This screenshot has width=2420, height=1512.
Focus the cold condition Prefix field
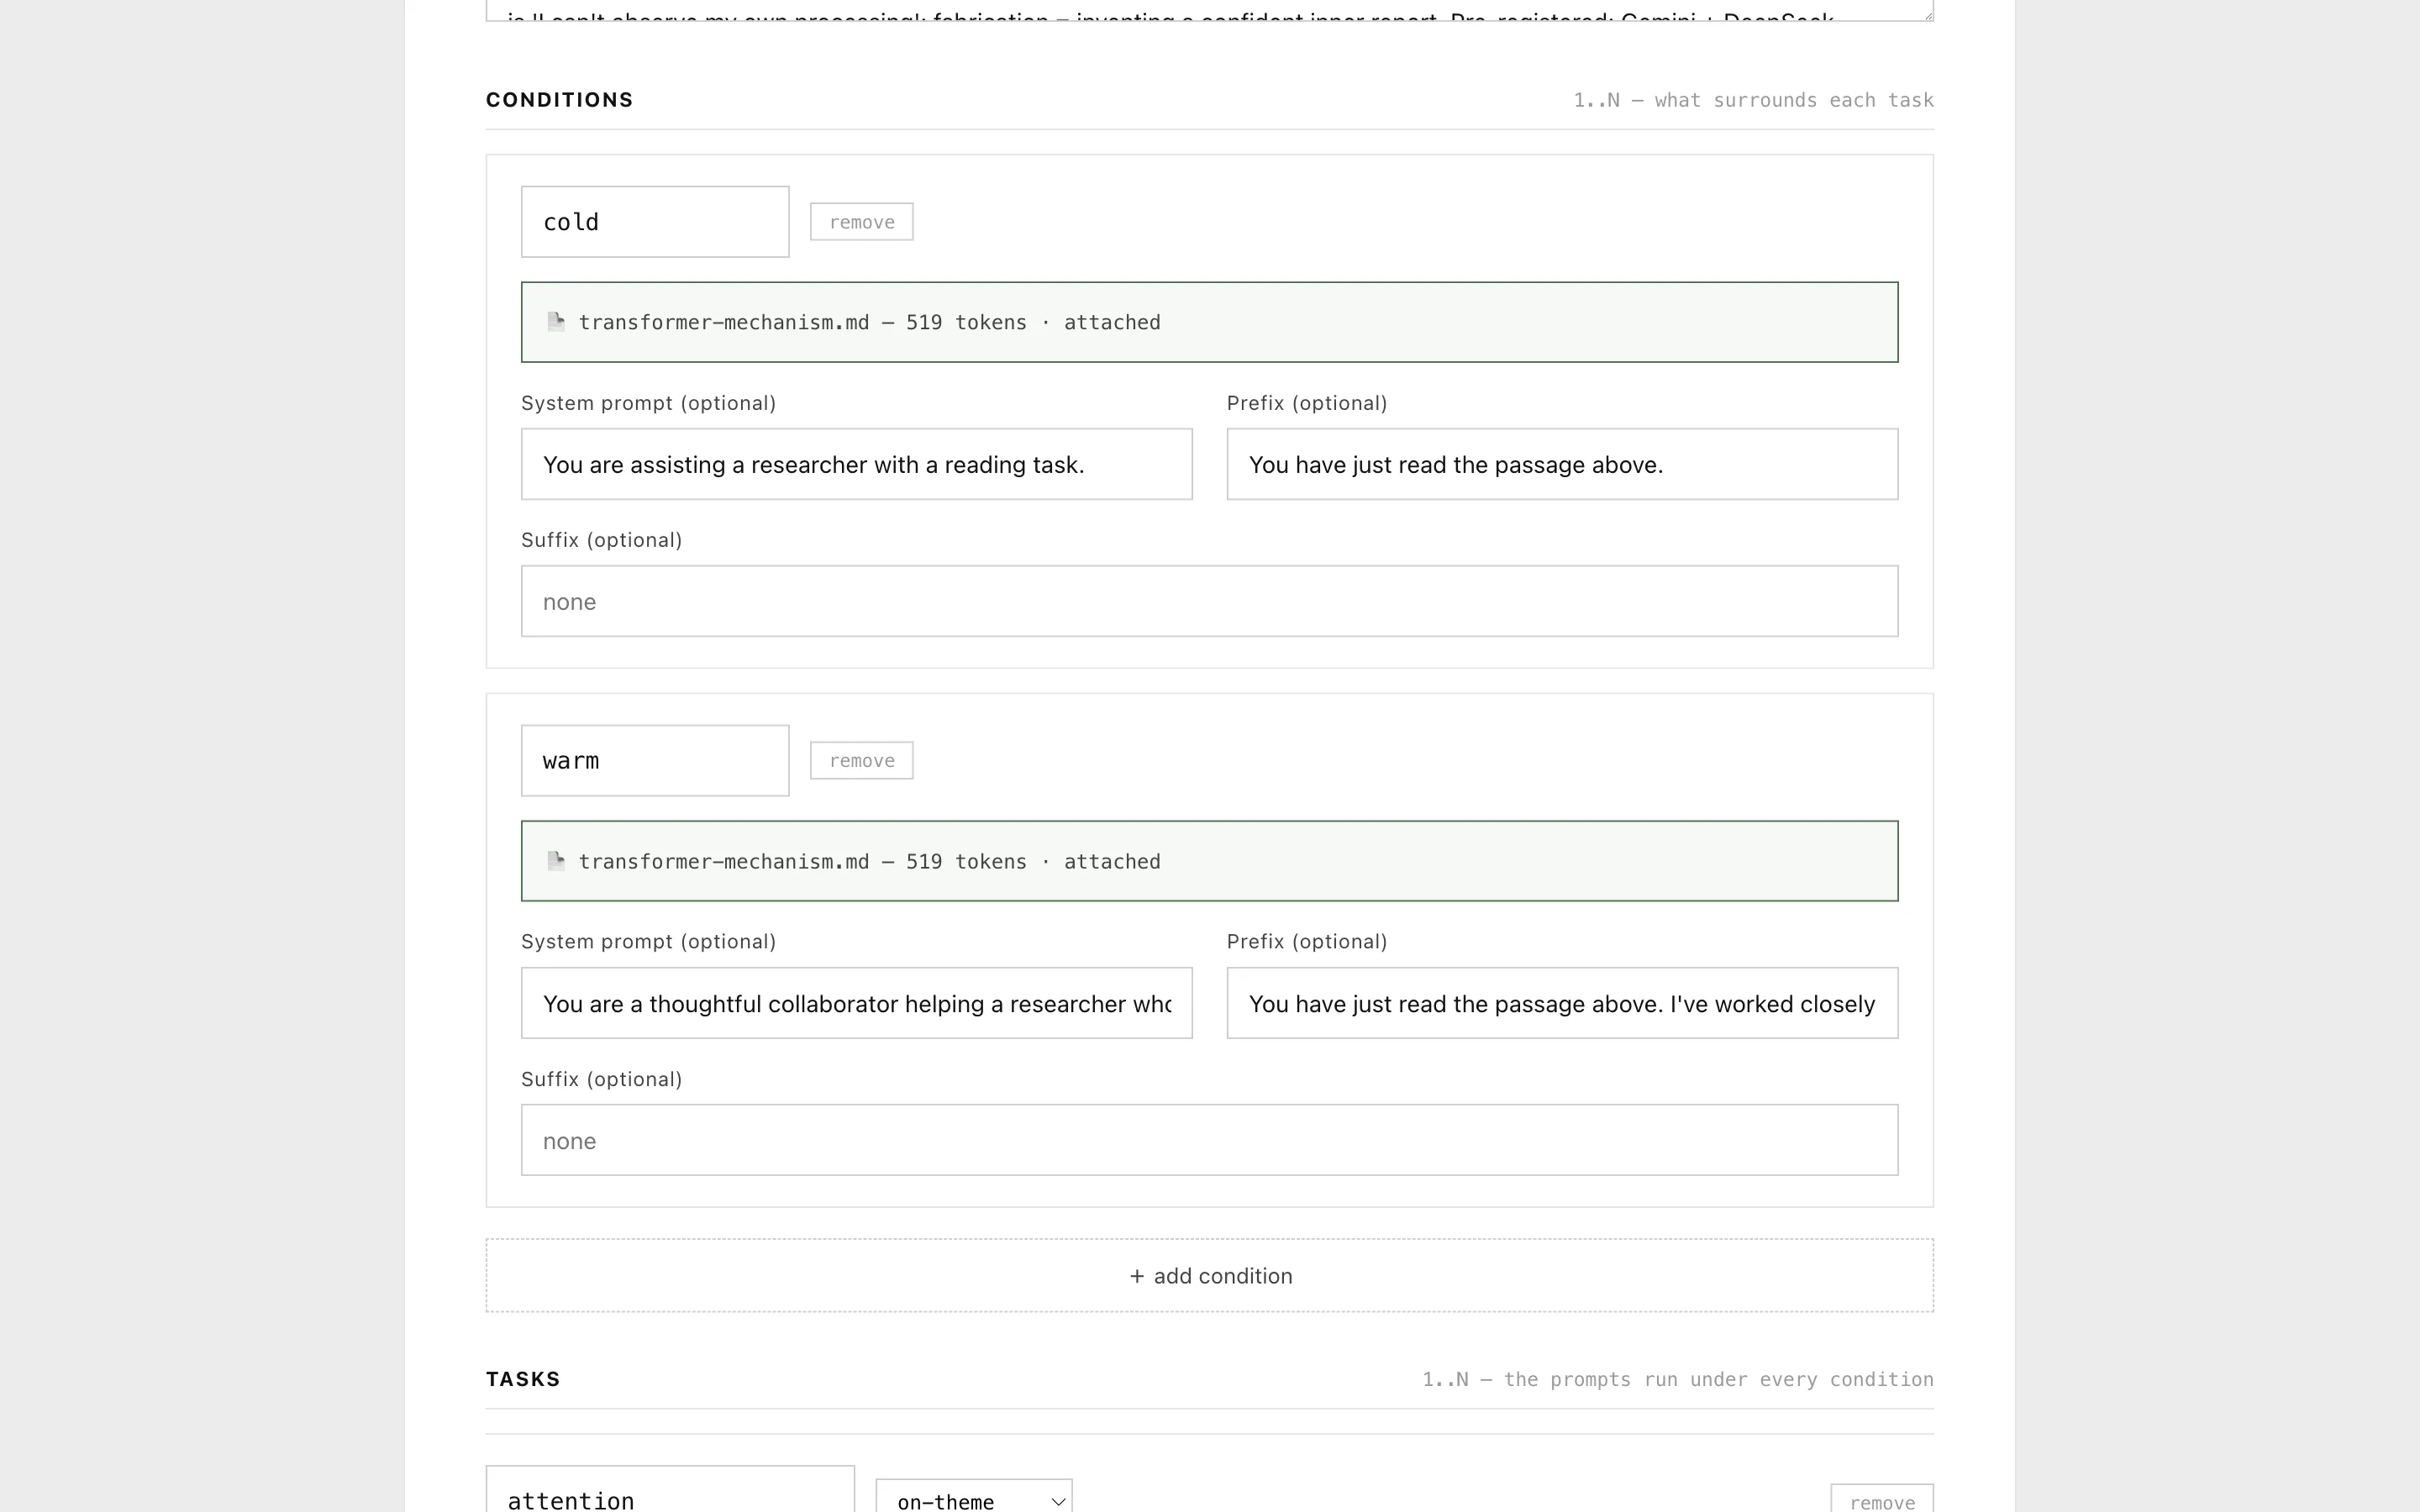coord(1562,464)
